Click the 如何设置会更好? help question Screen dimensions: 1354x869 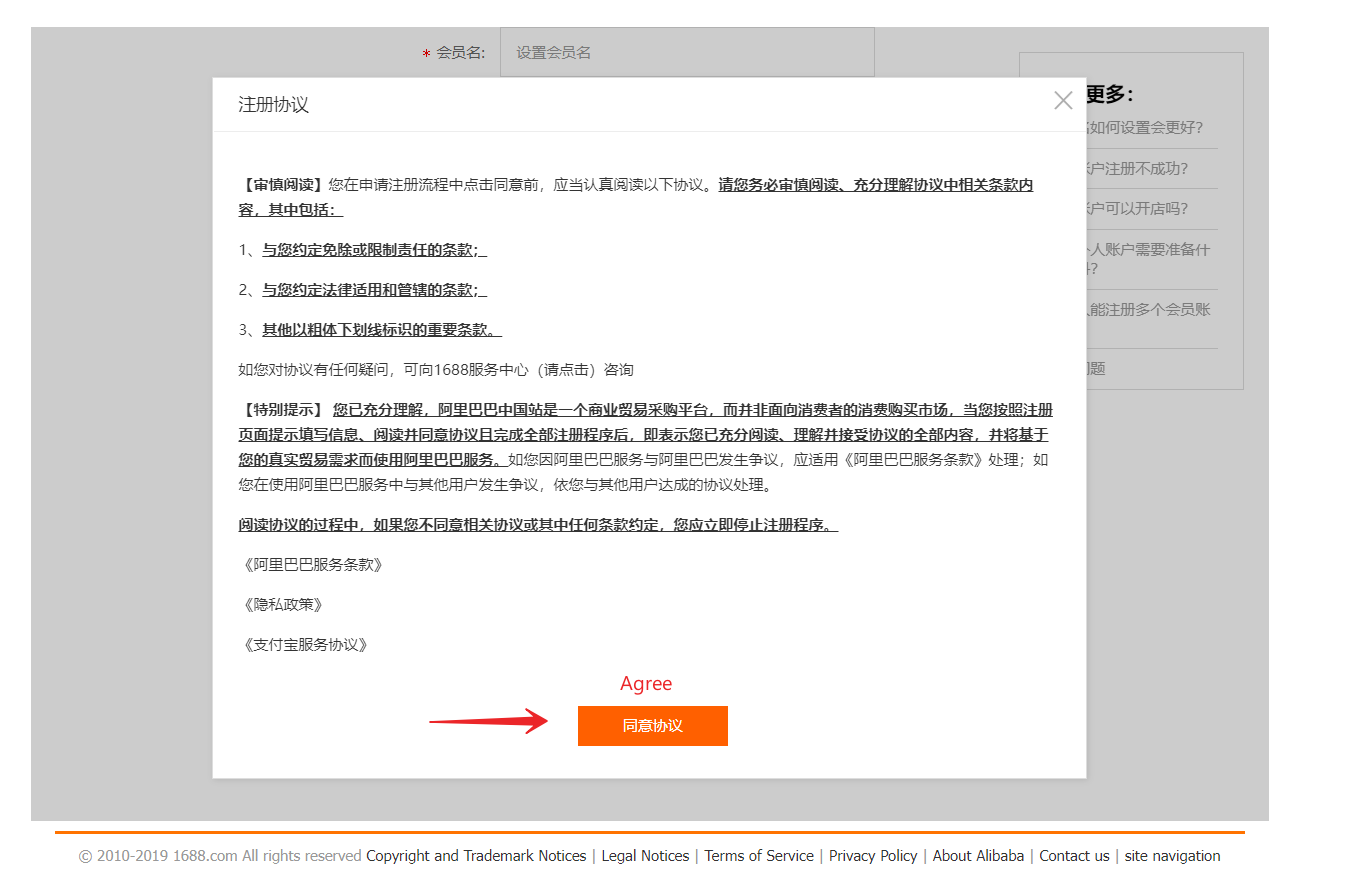(x=1146, y=128)
